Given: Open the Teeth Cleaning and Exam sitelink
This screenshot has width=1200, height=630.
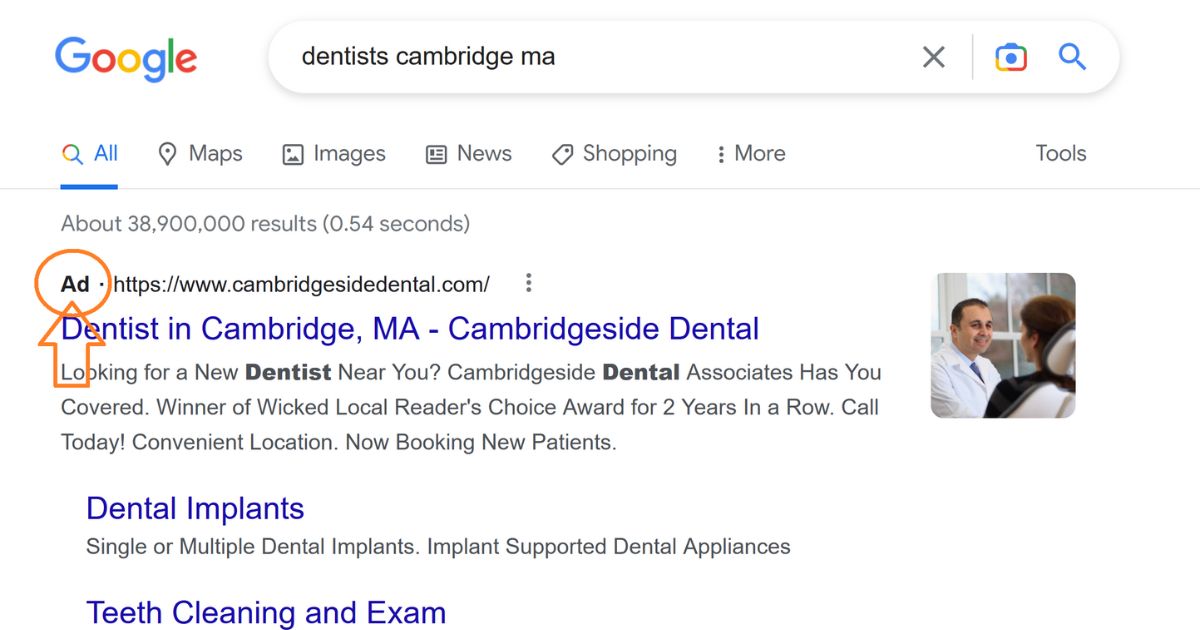Looking at the screenshot, I should pos(266,612).
